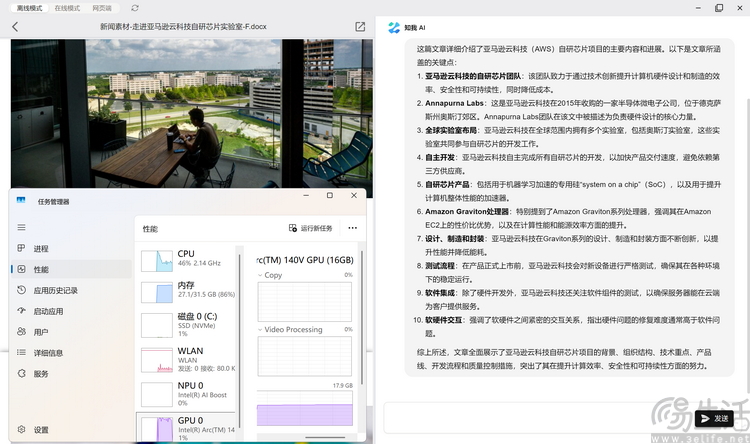Click the performance list vertical scrollbar
The width and height of the screenshot is (750, 444).
pyautogui.click(x=239, y=340)
